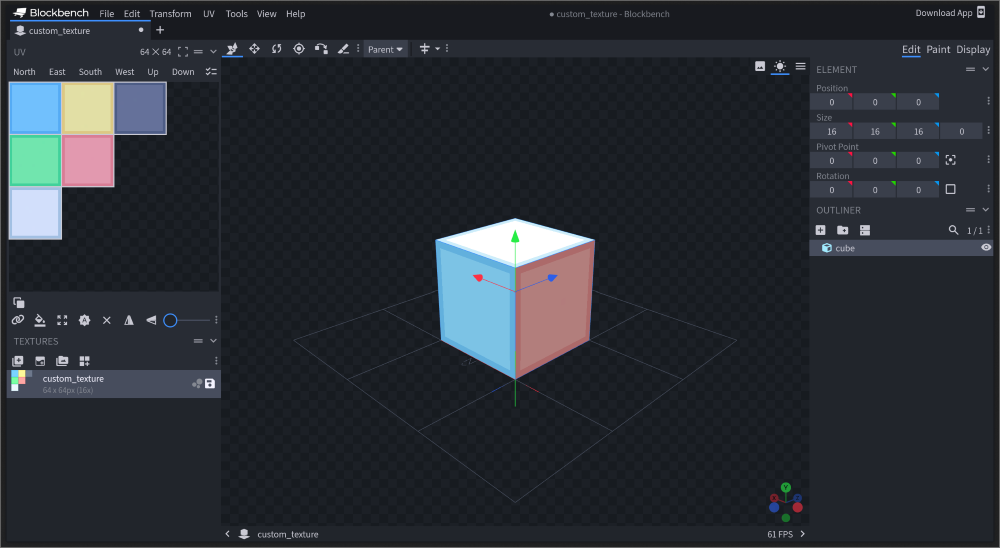Collapse the Element panel
Image resolution: width=1000 pixels, height=548 pixels.
[985, 69]
